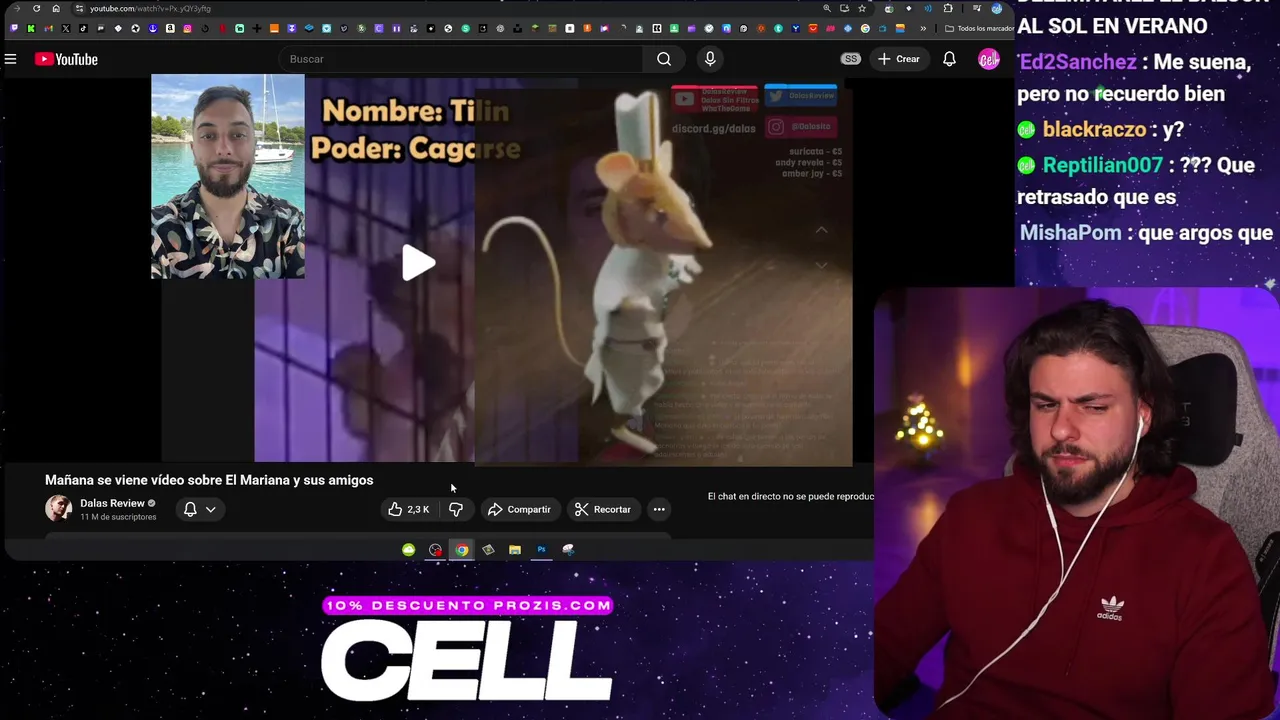Click the Recortar clip button
This screenshot has width=1280, height=720.
(x=603, y=509)
